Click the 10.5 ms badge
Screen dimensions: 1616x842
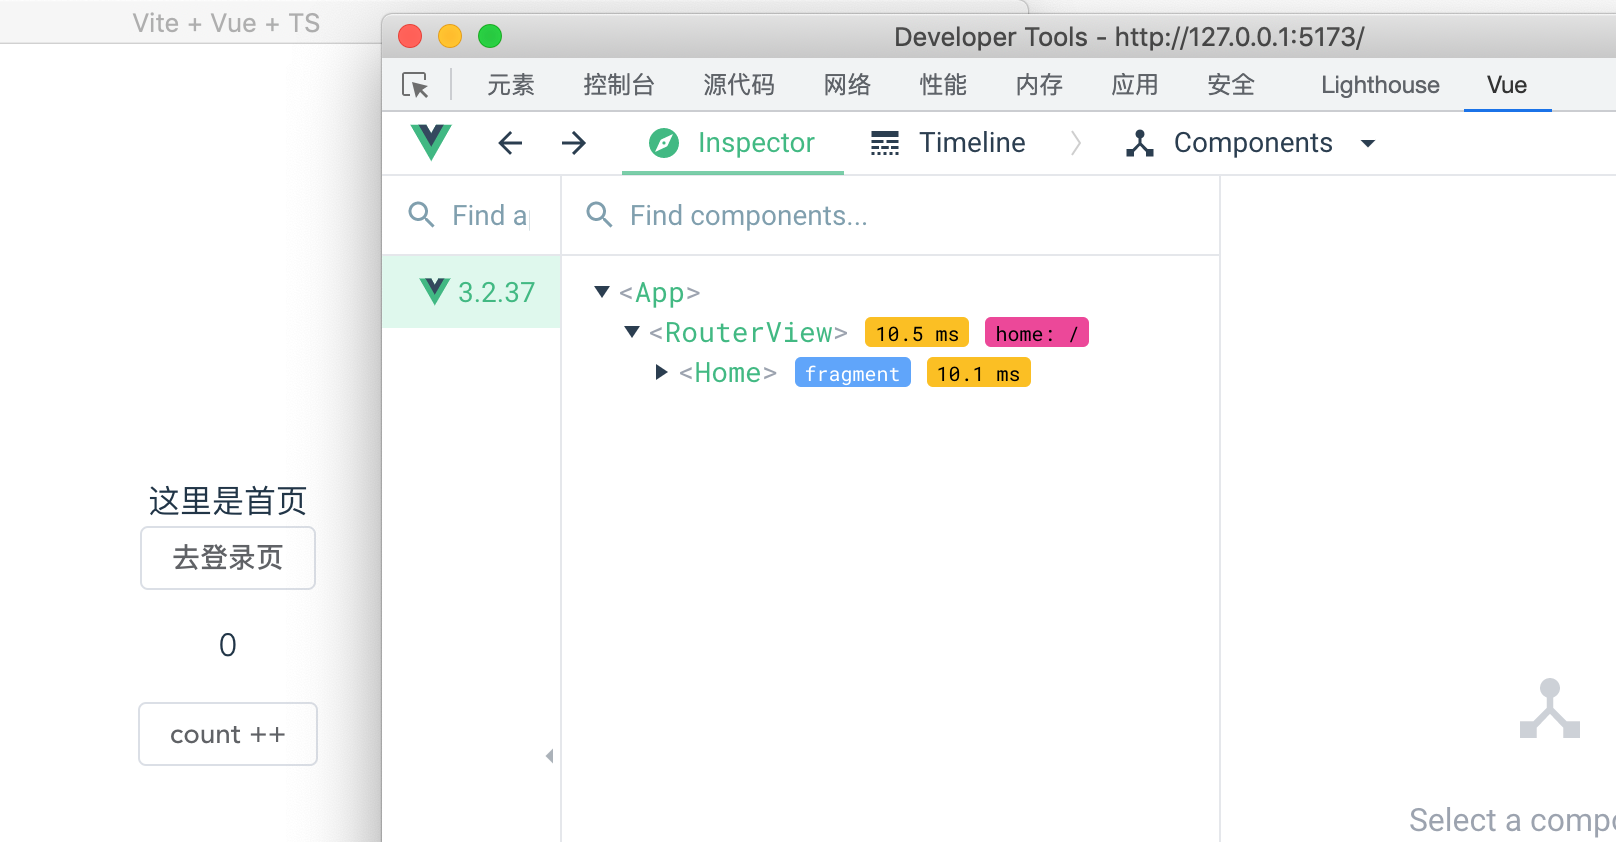click(x=917, y=333)
